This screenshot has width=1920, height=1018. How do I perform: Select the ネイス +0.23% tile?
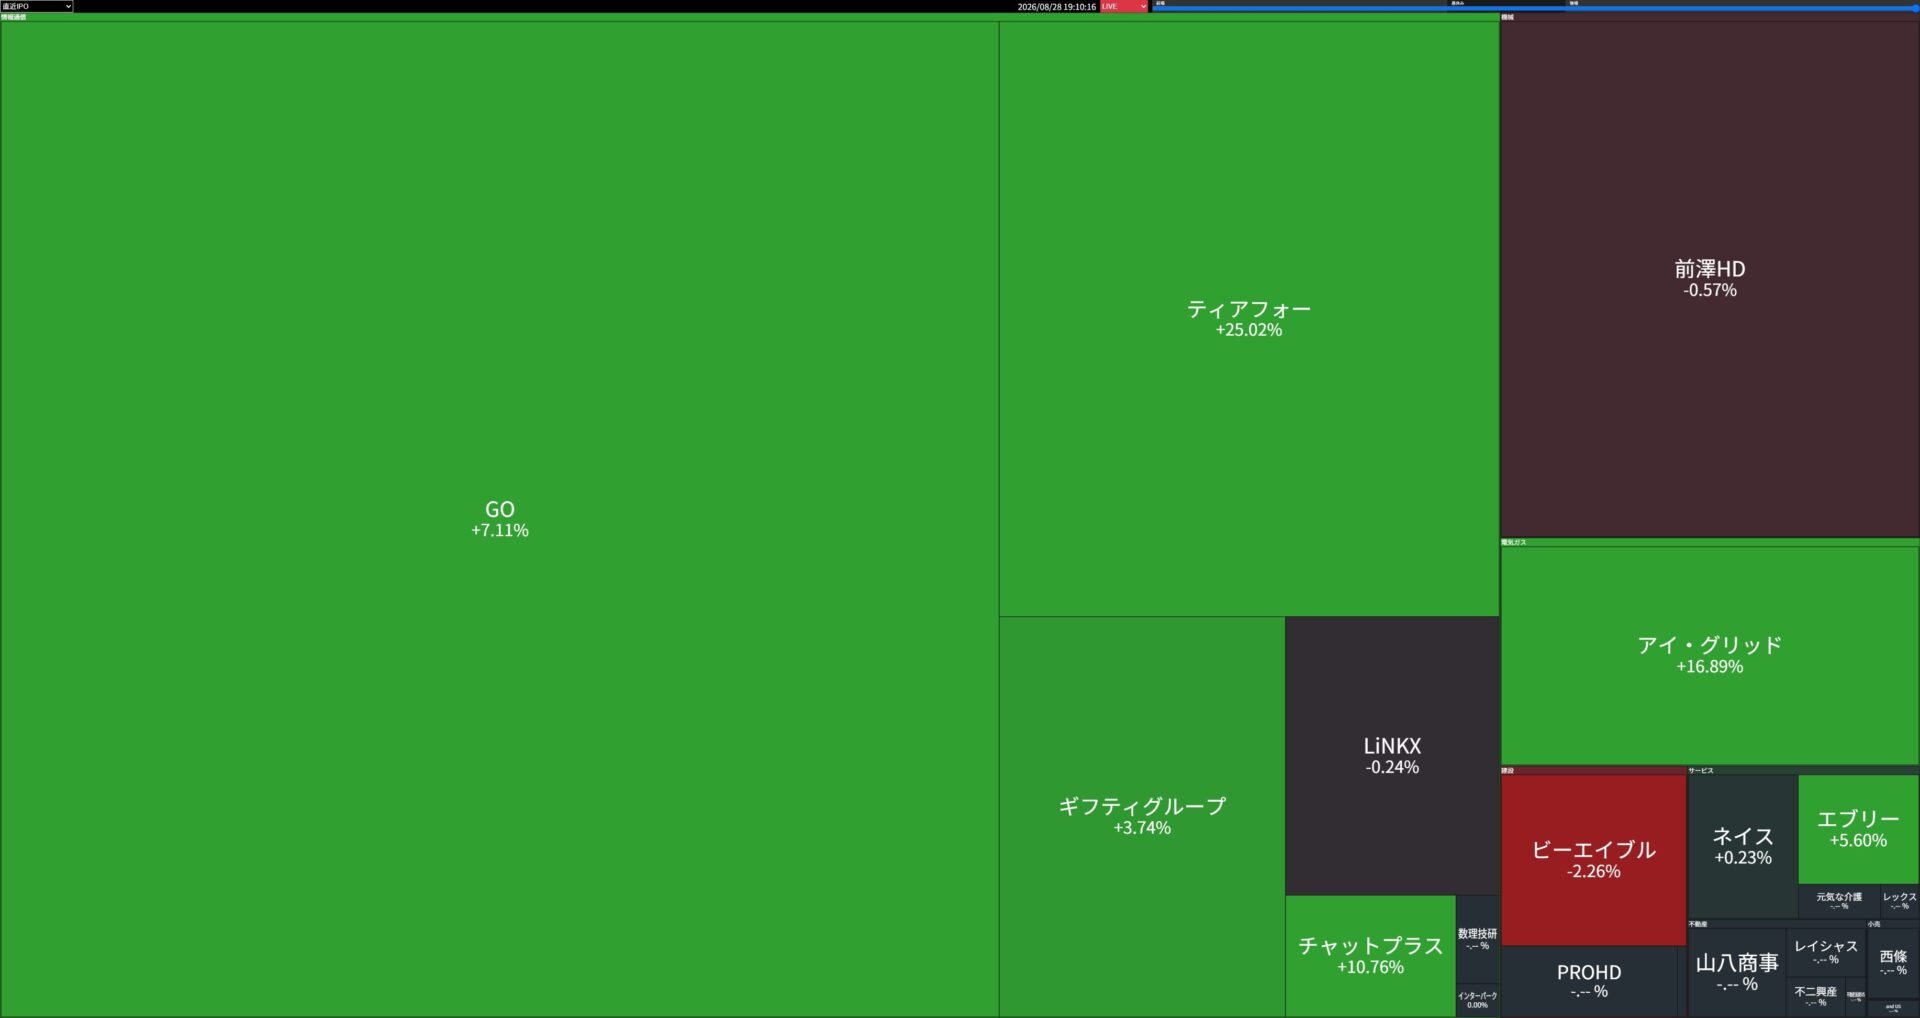click(1742, 846)
